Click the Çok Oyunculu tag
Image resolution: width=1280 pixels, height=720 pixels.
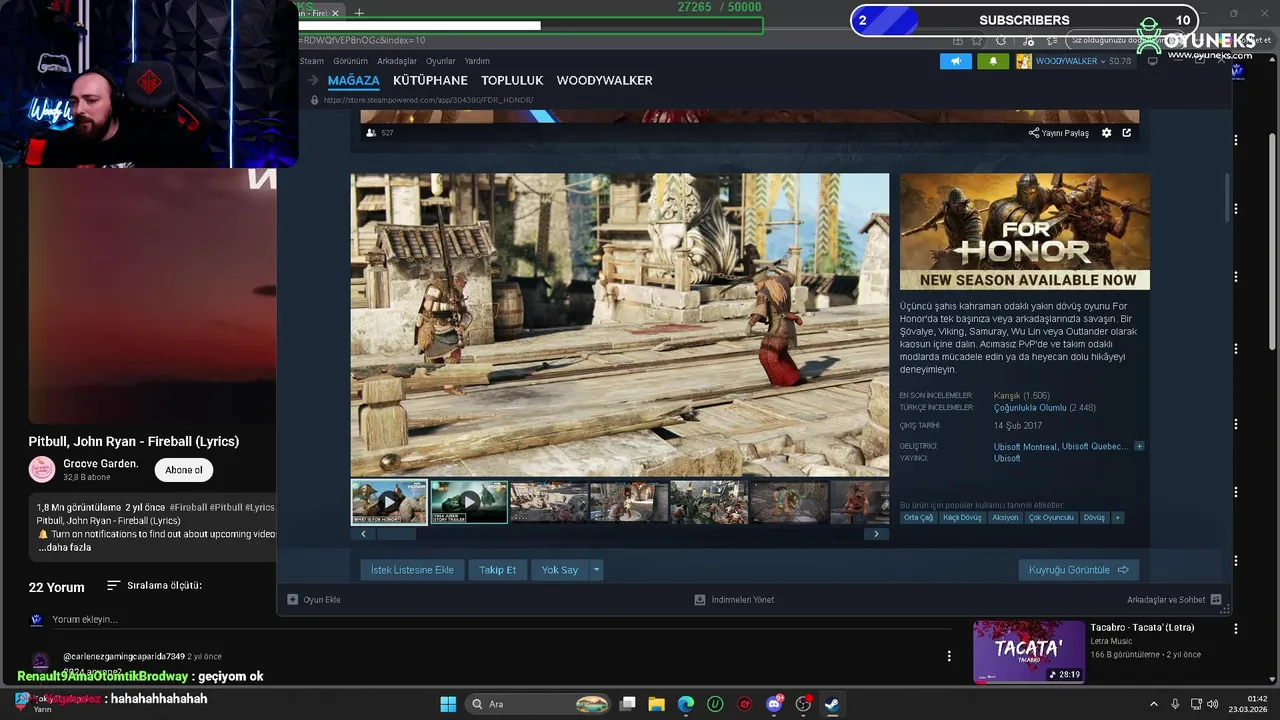click(1051, 517)
